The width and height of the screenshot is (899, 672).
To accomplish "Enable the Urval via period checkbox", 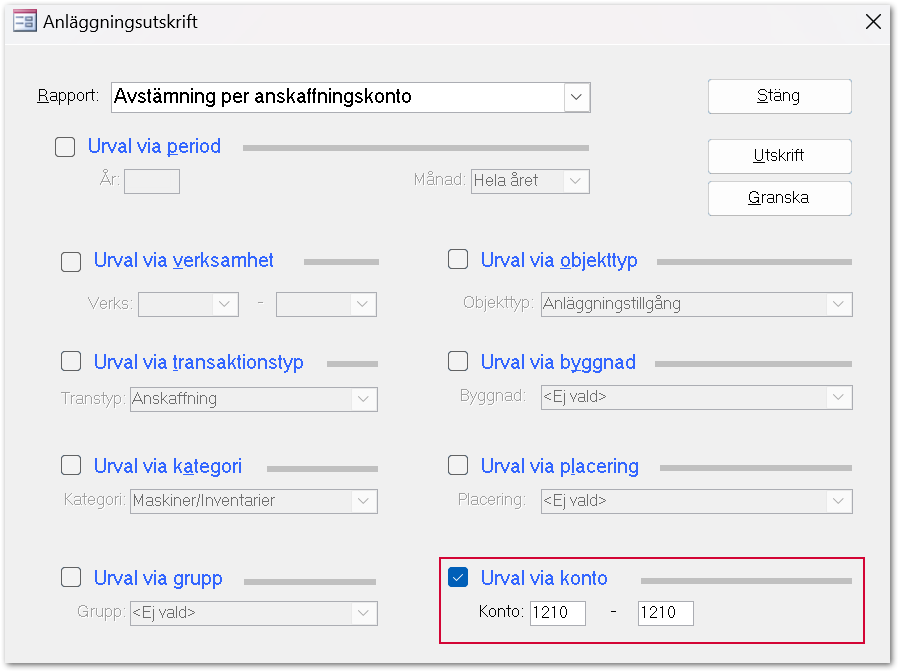I will click(x=65, y=147).
